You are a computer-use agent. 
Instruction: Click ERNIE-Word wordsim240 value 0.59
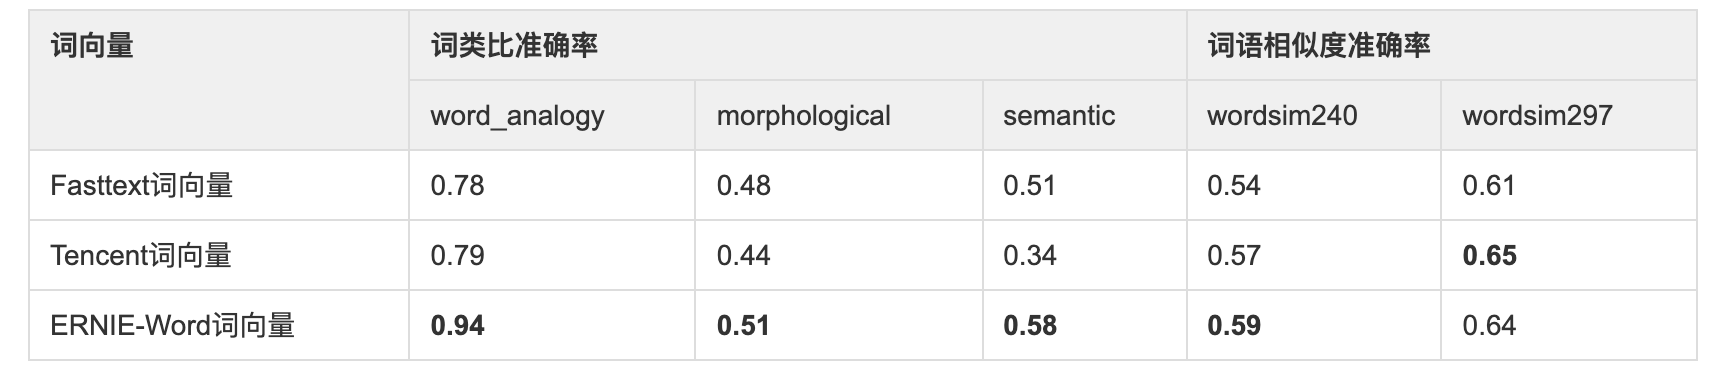pyautogui.click(x=1234, y=326)
